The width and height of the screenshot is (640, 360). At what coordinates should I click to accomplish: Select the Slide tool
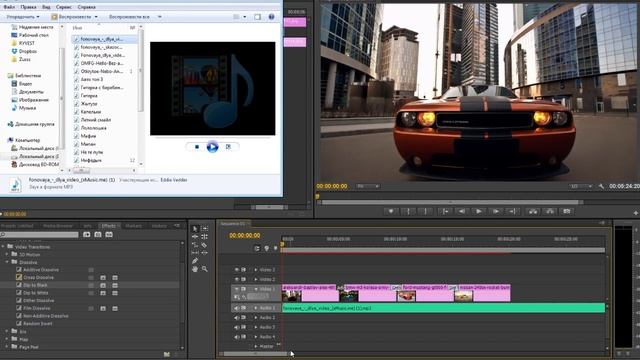[x=204, y=253]
